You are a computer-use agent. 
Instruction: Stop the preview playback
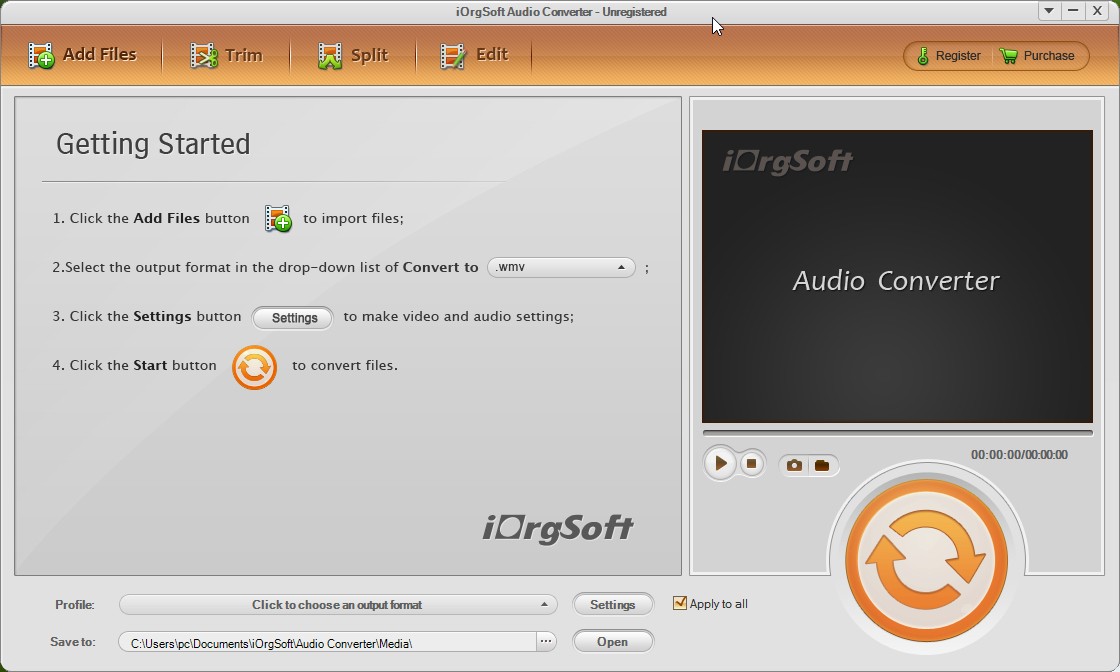(750, 463)
